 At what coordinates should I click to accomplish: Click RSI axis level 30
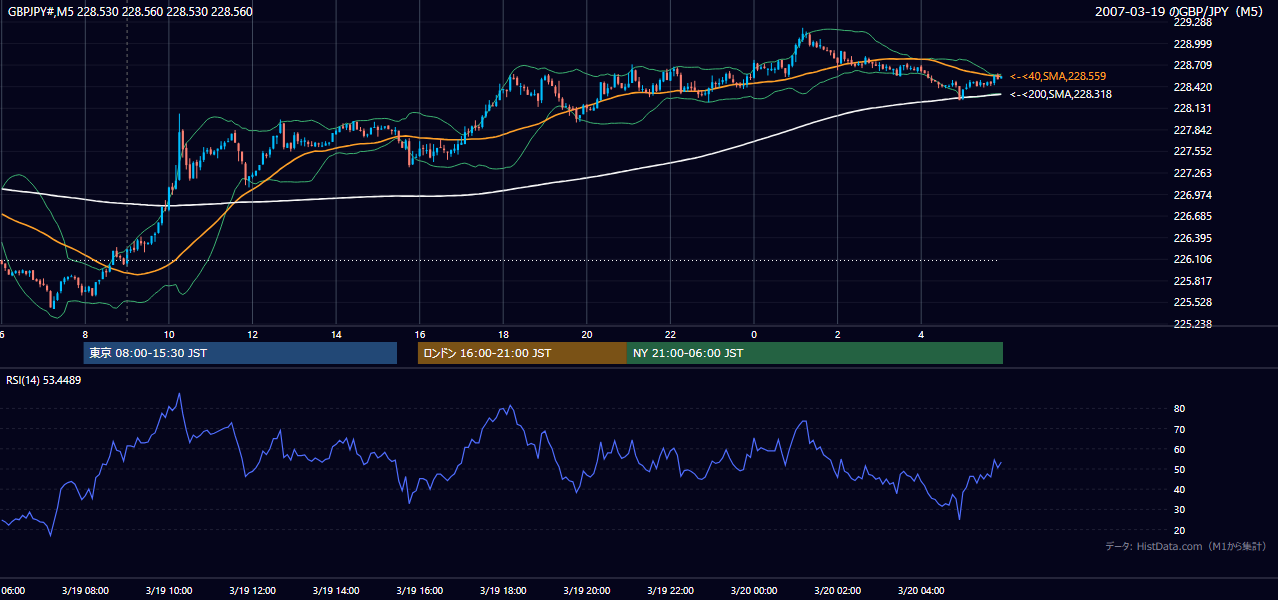(1179, 510)
